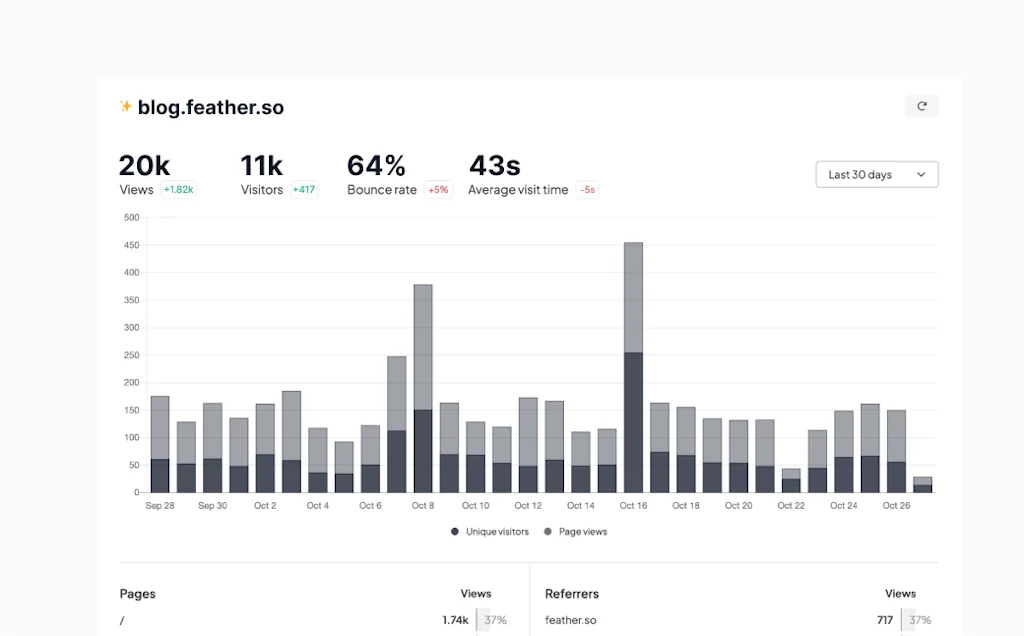Image resolution: width=1024 pixels, height=636 pixels.
Task: Click the +1.82k views change badge
Action: pos(179,190)
